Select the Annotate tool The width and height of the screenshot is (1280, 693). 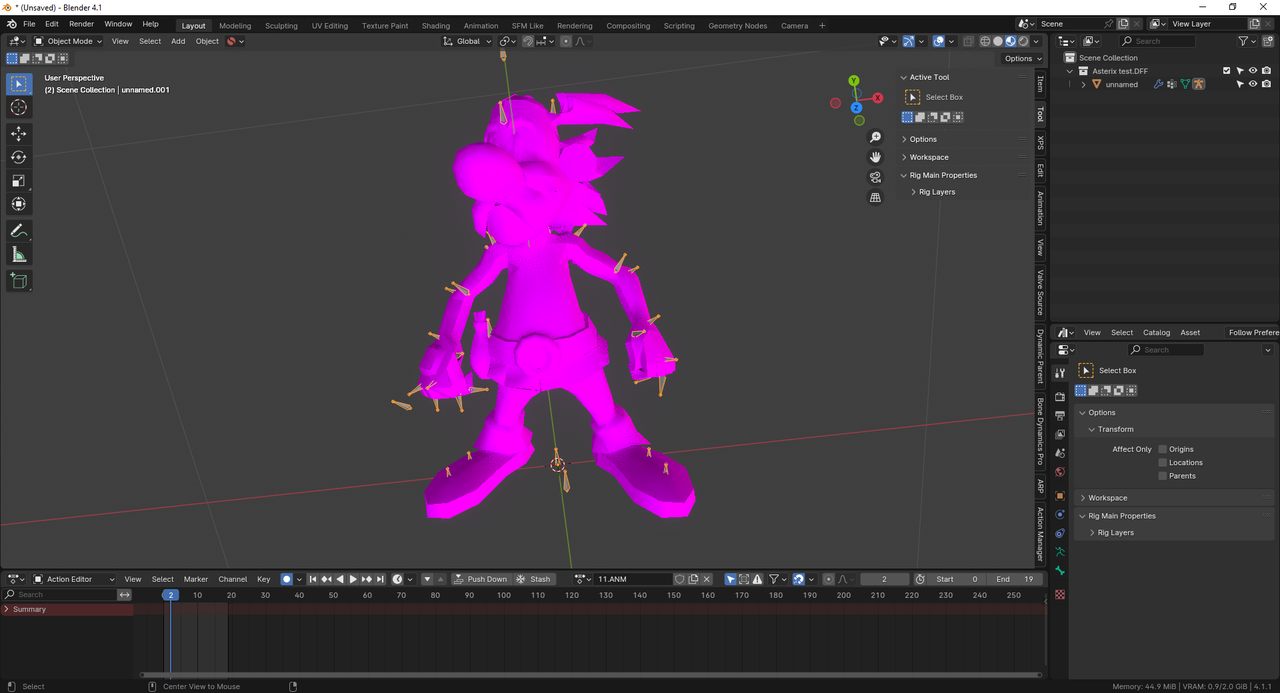(x=18, y=231)
